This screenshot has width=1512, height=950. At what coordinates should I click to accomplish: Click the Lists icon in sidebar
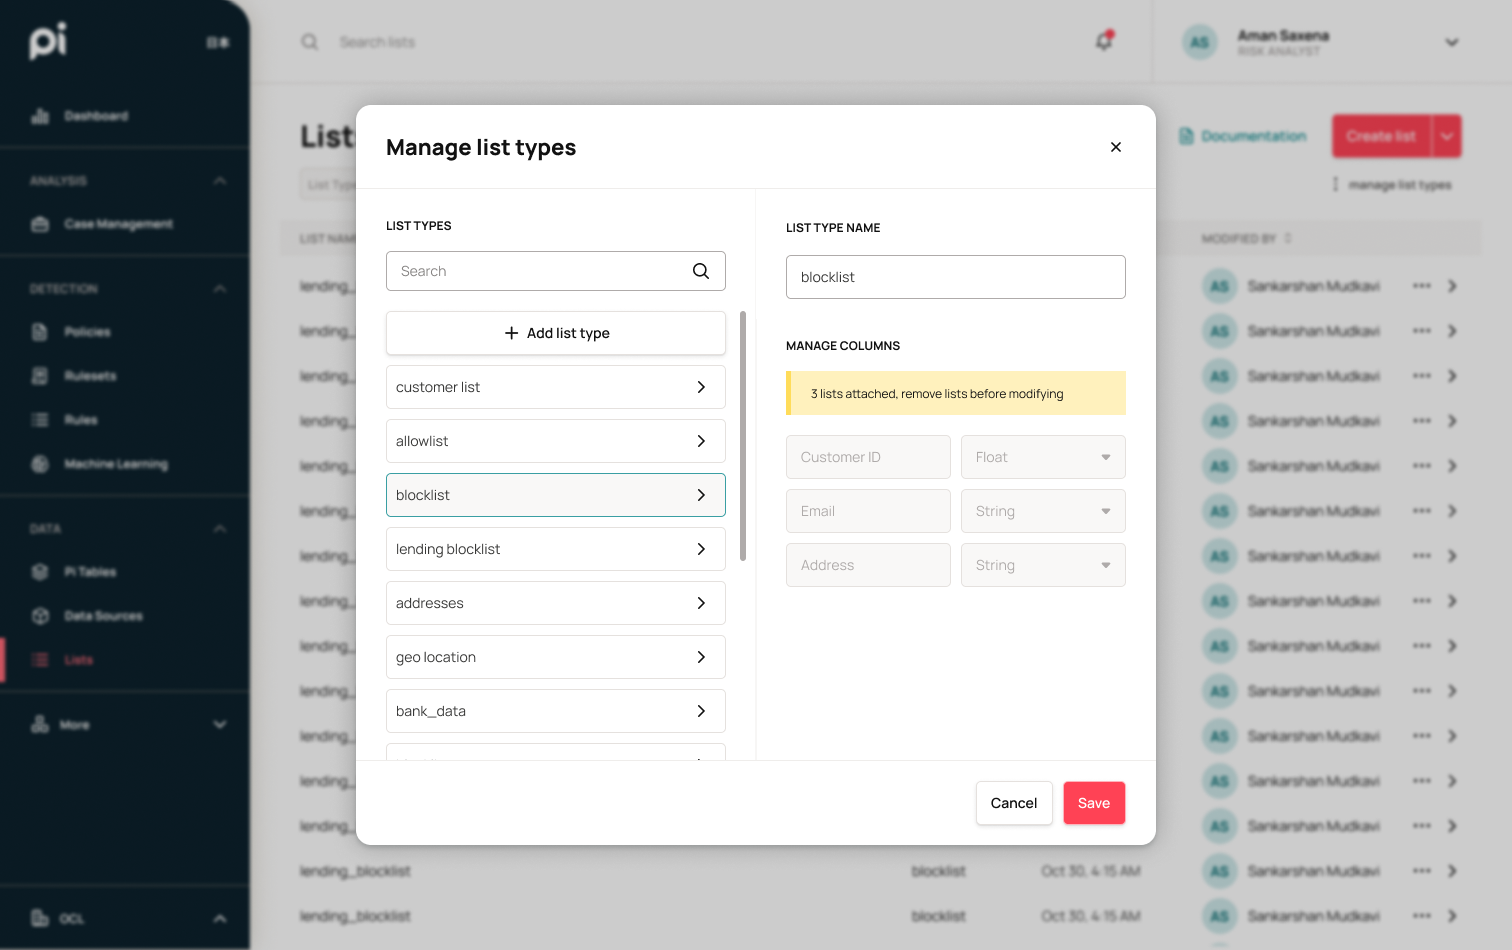(x=40, y=660)
